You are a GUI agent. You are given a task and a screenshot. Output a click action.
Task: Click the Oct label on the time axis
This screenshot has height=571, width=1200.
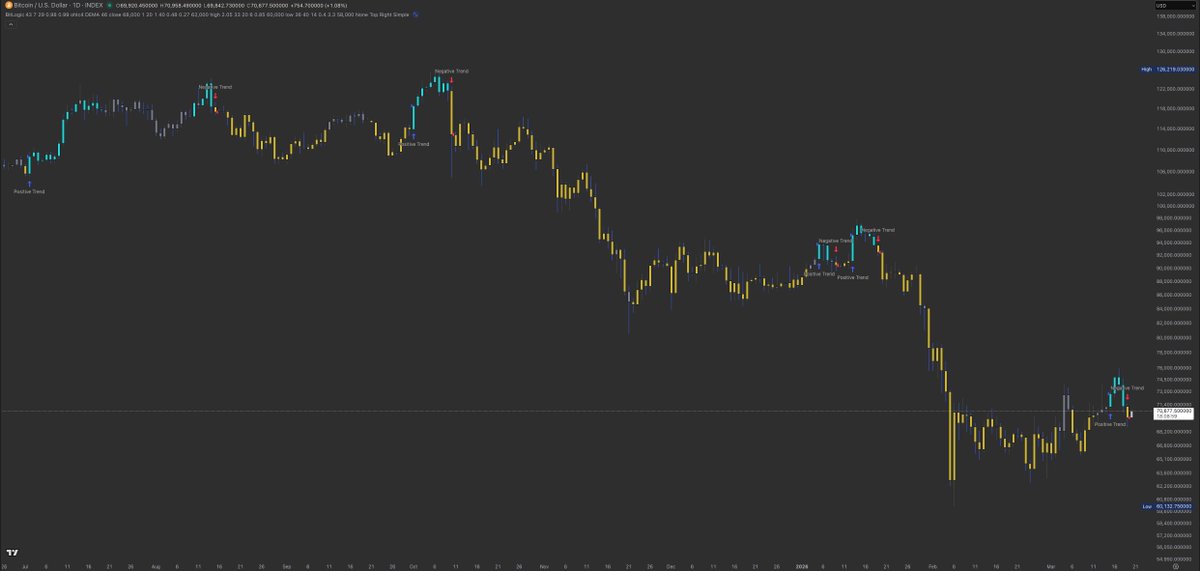412,565
